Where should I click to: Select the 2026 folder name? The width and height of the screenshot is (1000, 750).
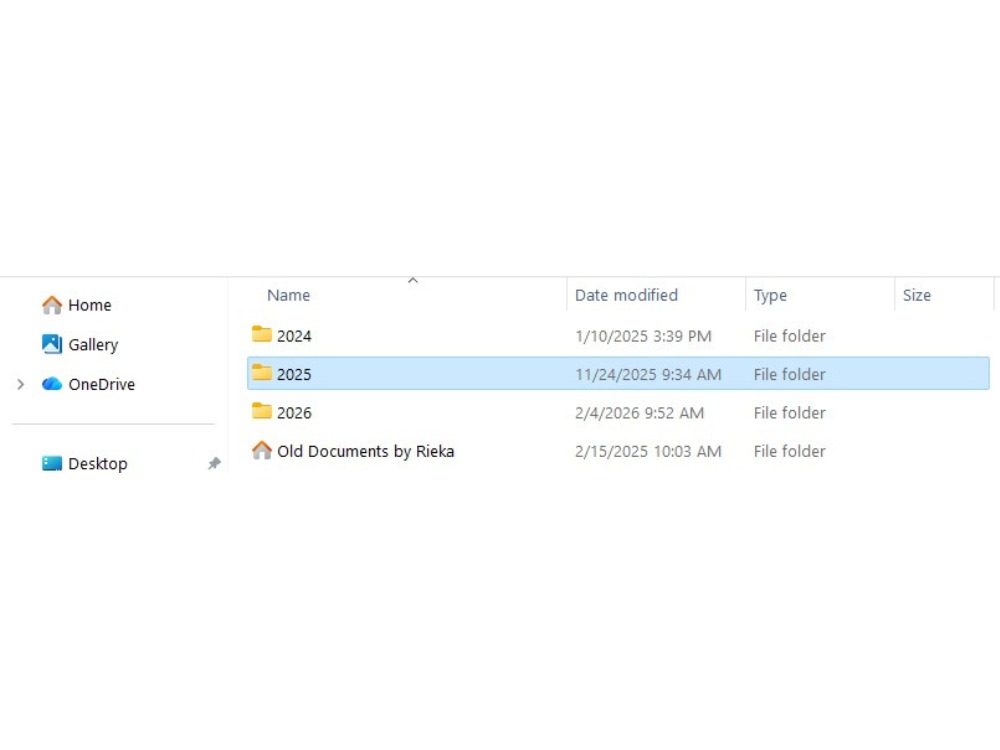(294, 413)
